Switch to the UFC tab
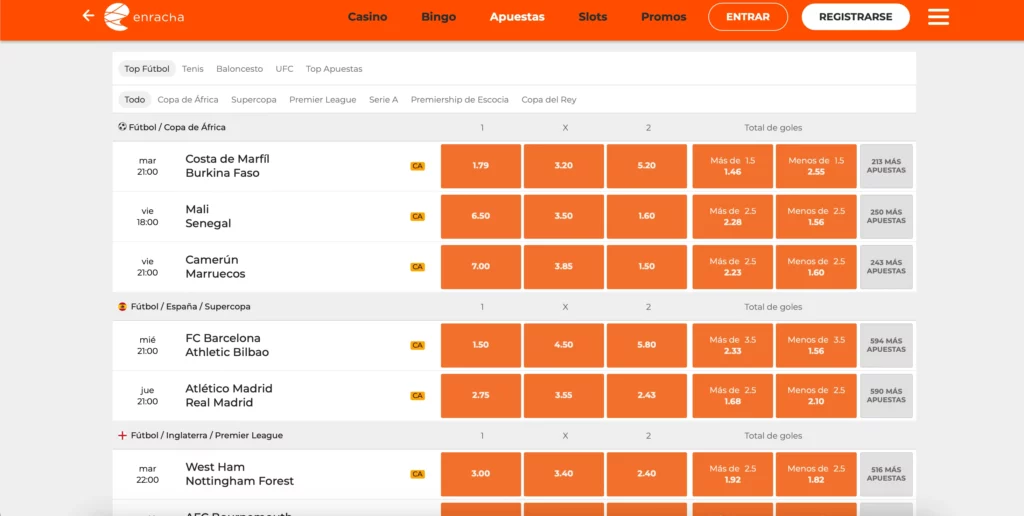This screenshot has height=516, width=1024. coord(284,69)
